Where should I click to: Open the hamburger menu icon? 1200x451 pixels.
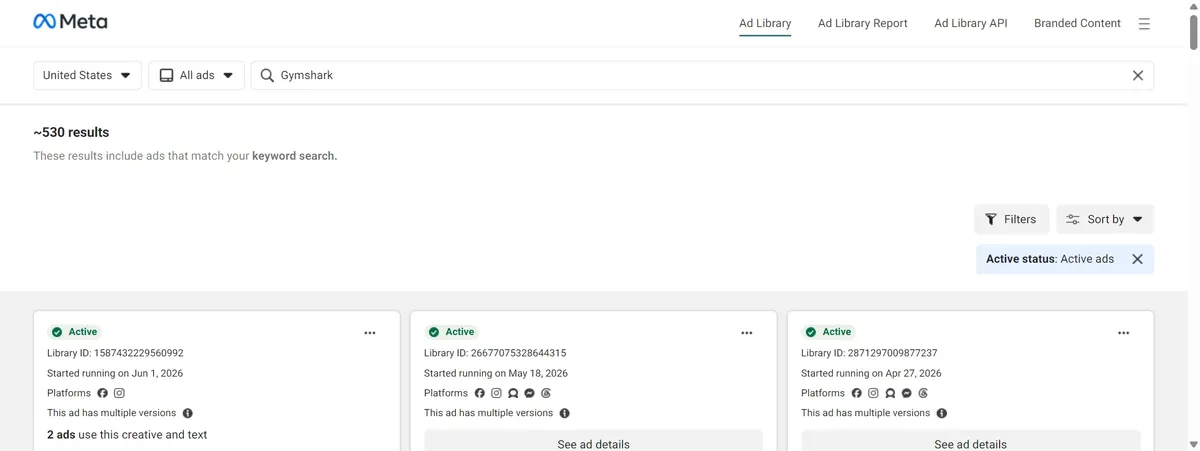click(x=1144, y=23)
